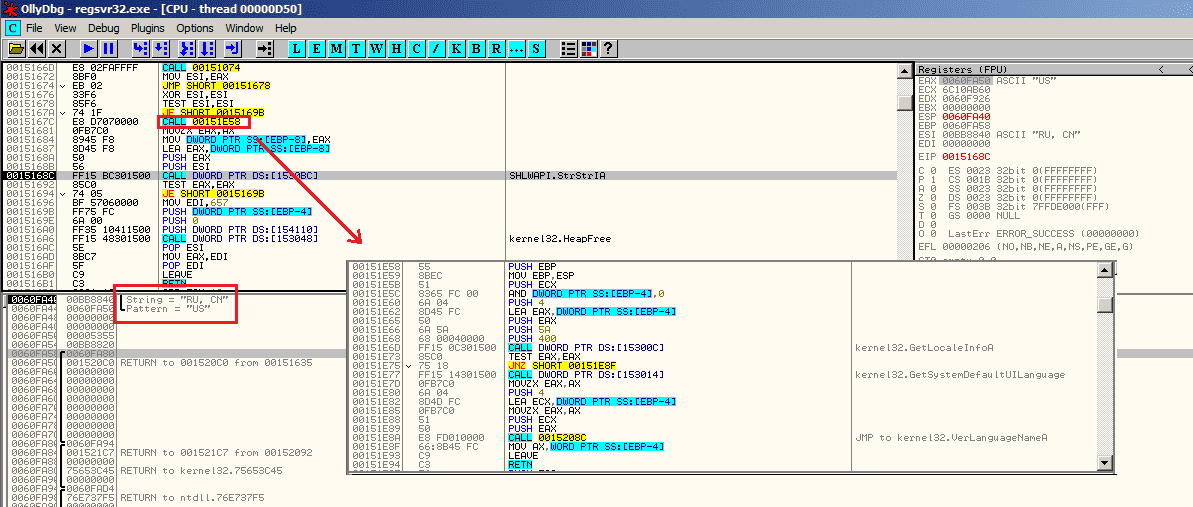Show Patches window with slash button

click(x=436, y=49)
